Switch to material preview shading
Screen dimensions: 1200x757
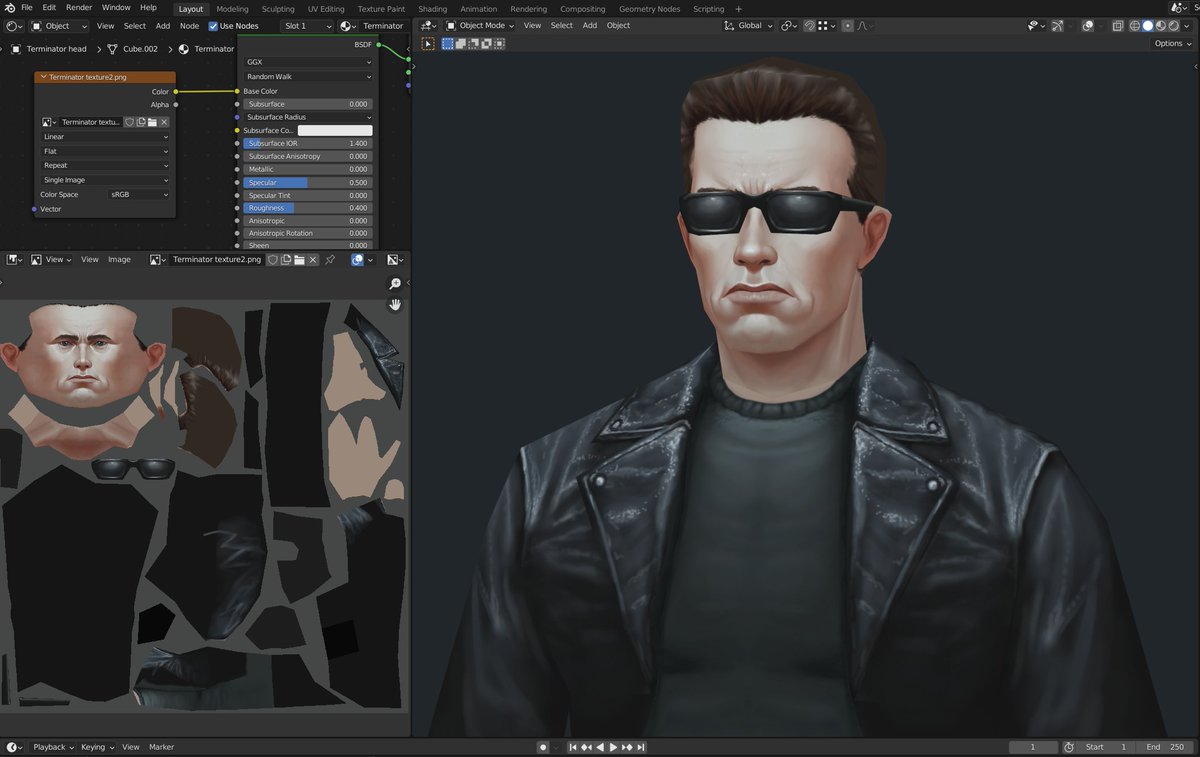[x=1160, y=26]
